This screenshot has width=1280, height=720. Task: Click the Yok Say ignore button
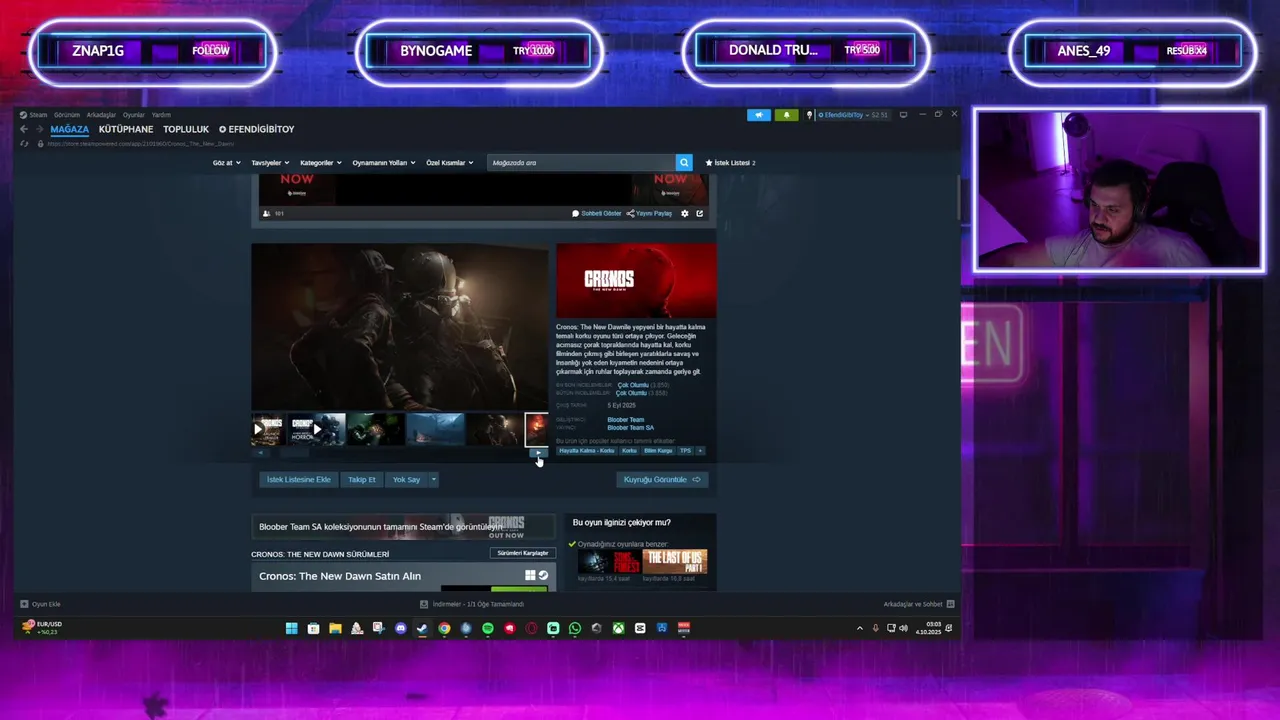tap(406, 479)
